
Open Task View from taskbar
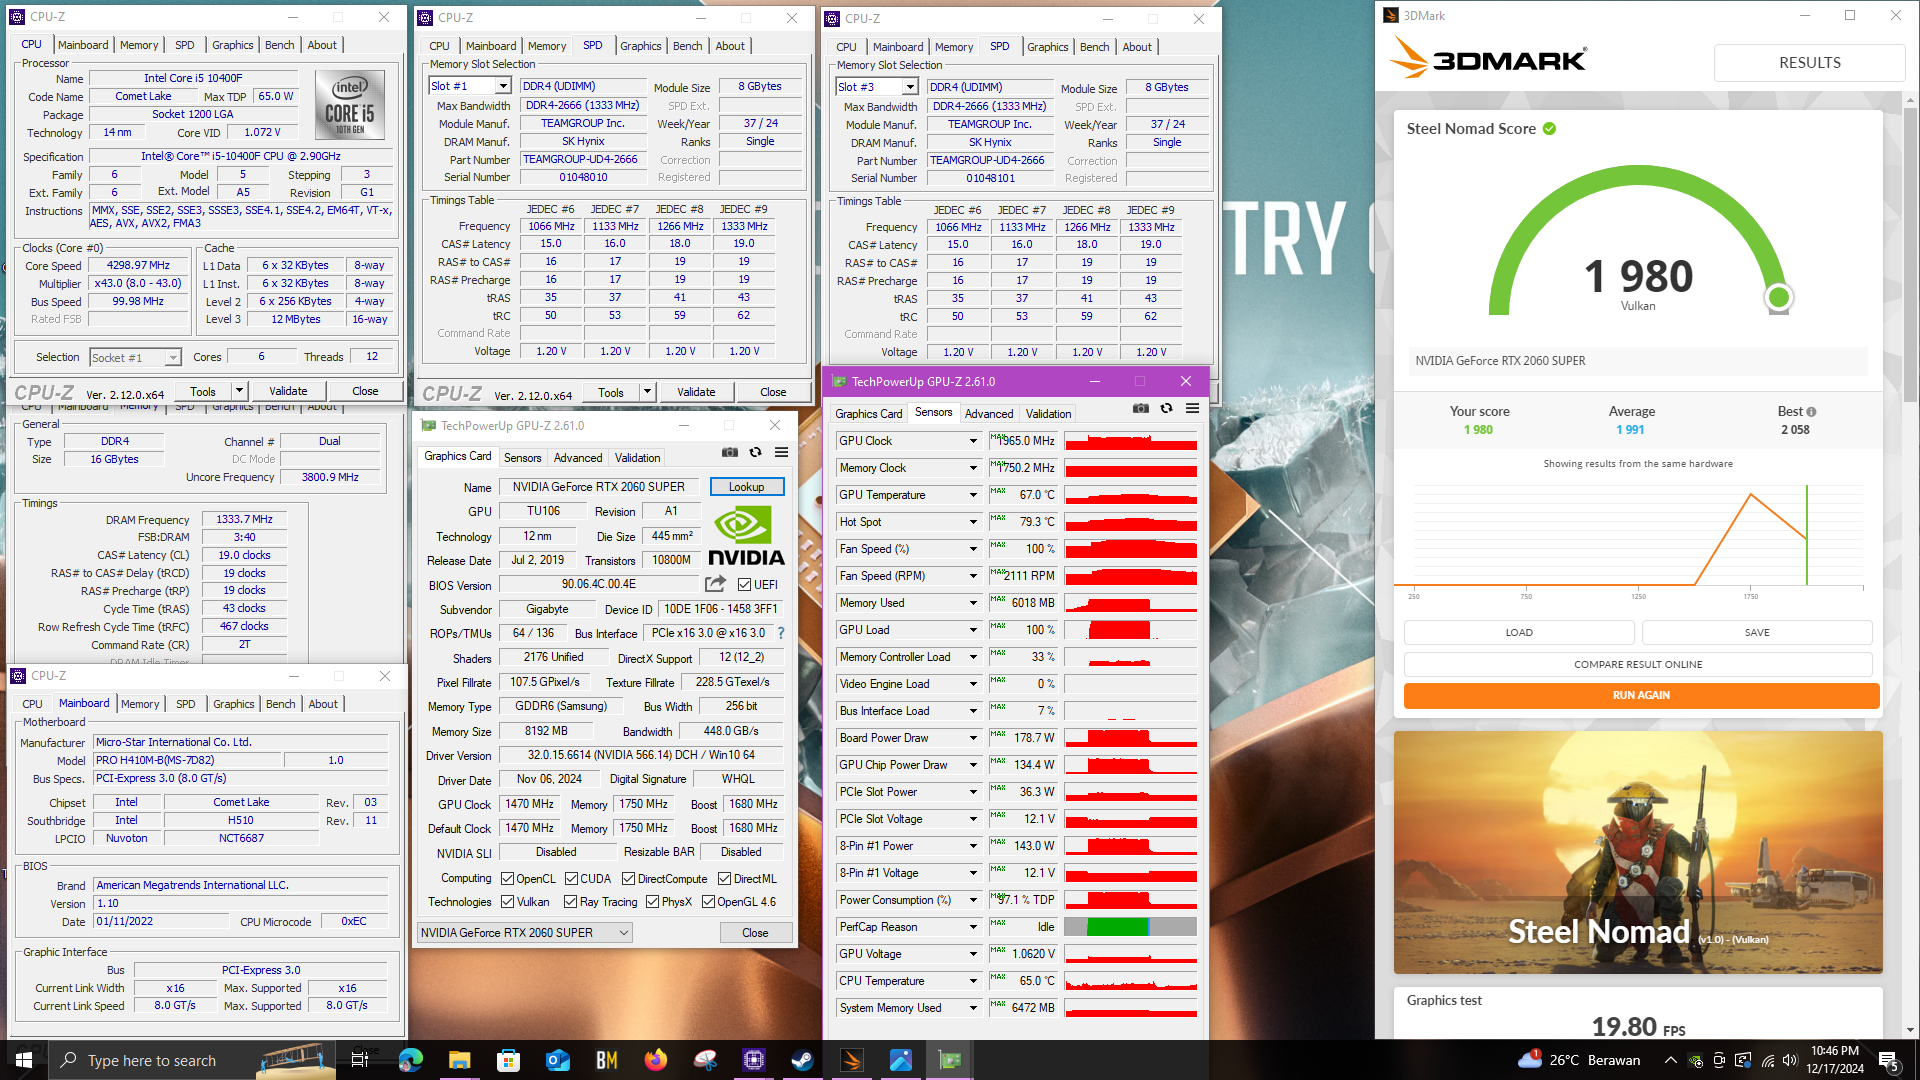(x=360, y=1060)
